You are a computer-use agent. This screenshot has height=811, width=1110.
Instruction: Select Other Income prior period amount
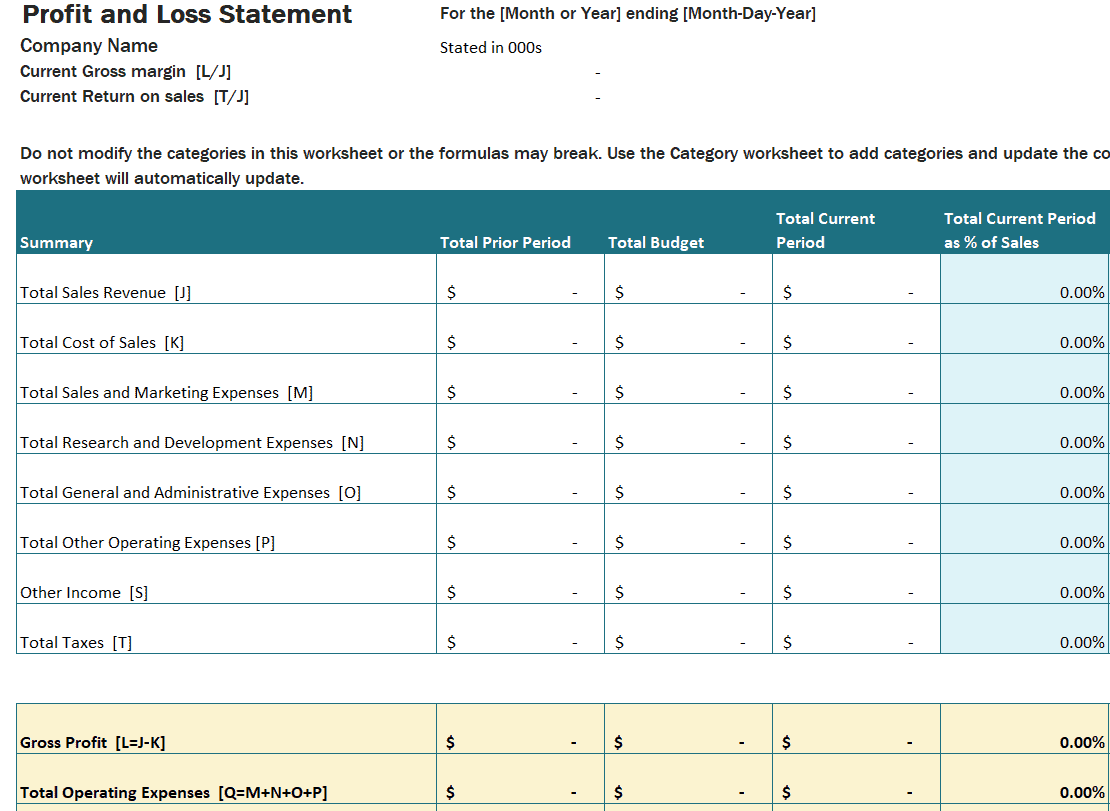[x=520, y=579]
